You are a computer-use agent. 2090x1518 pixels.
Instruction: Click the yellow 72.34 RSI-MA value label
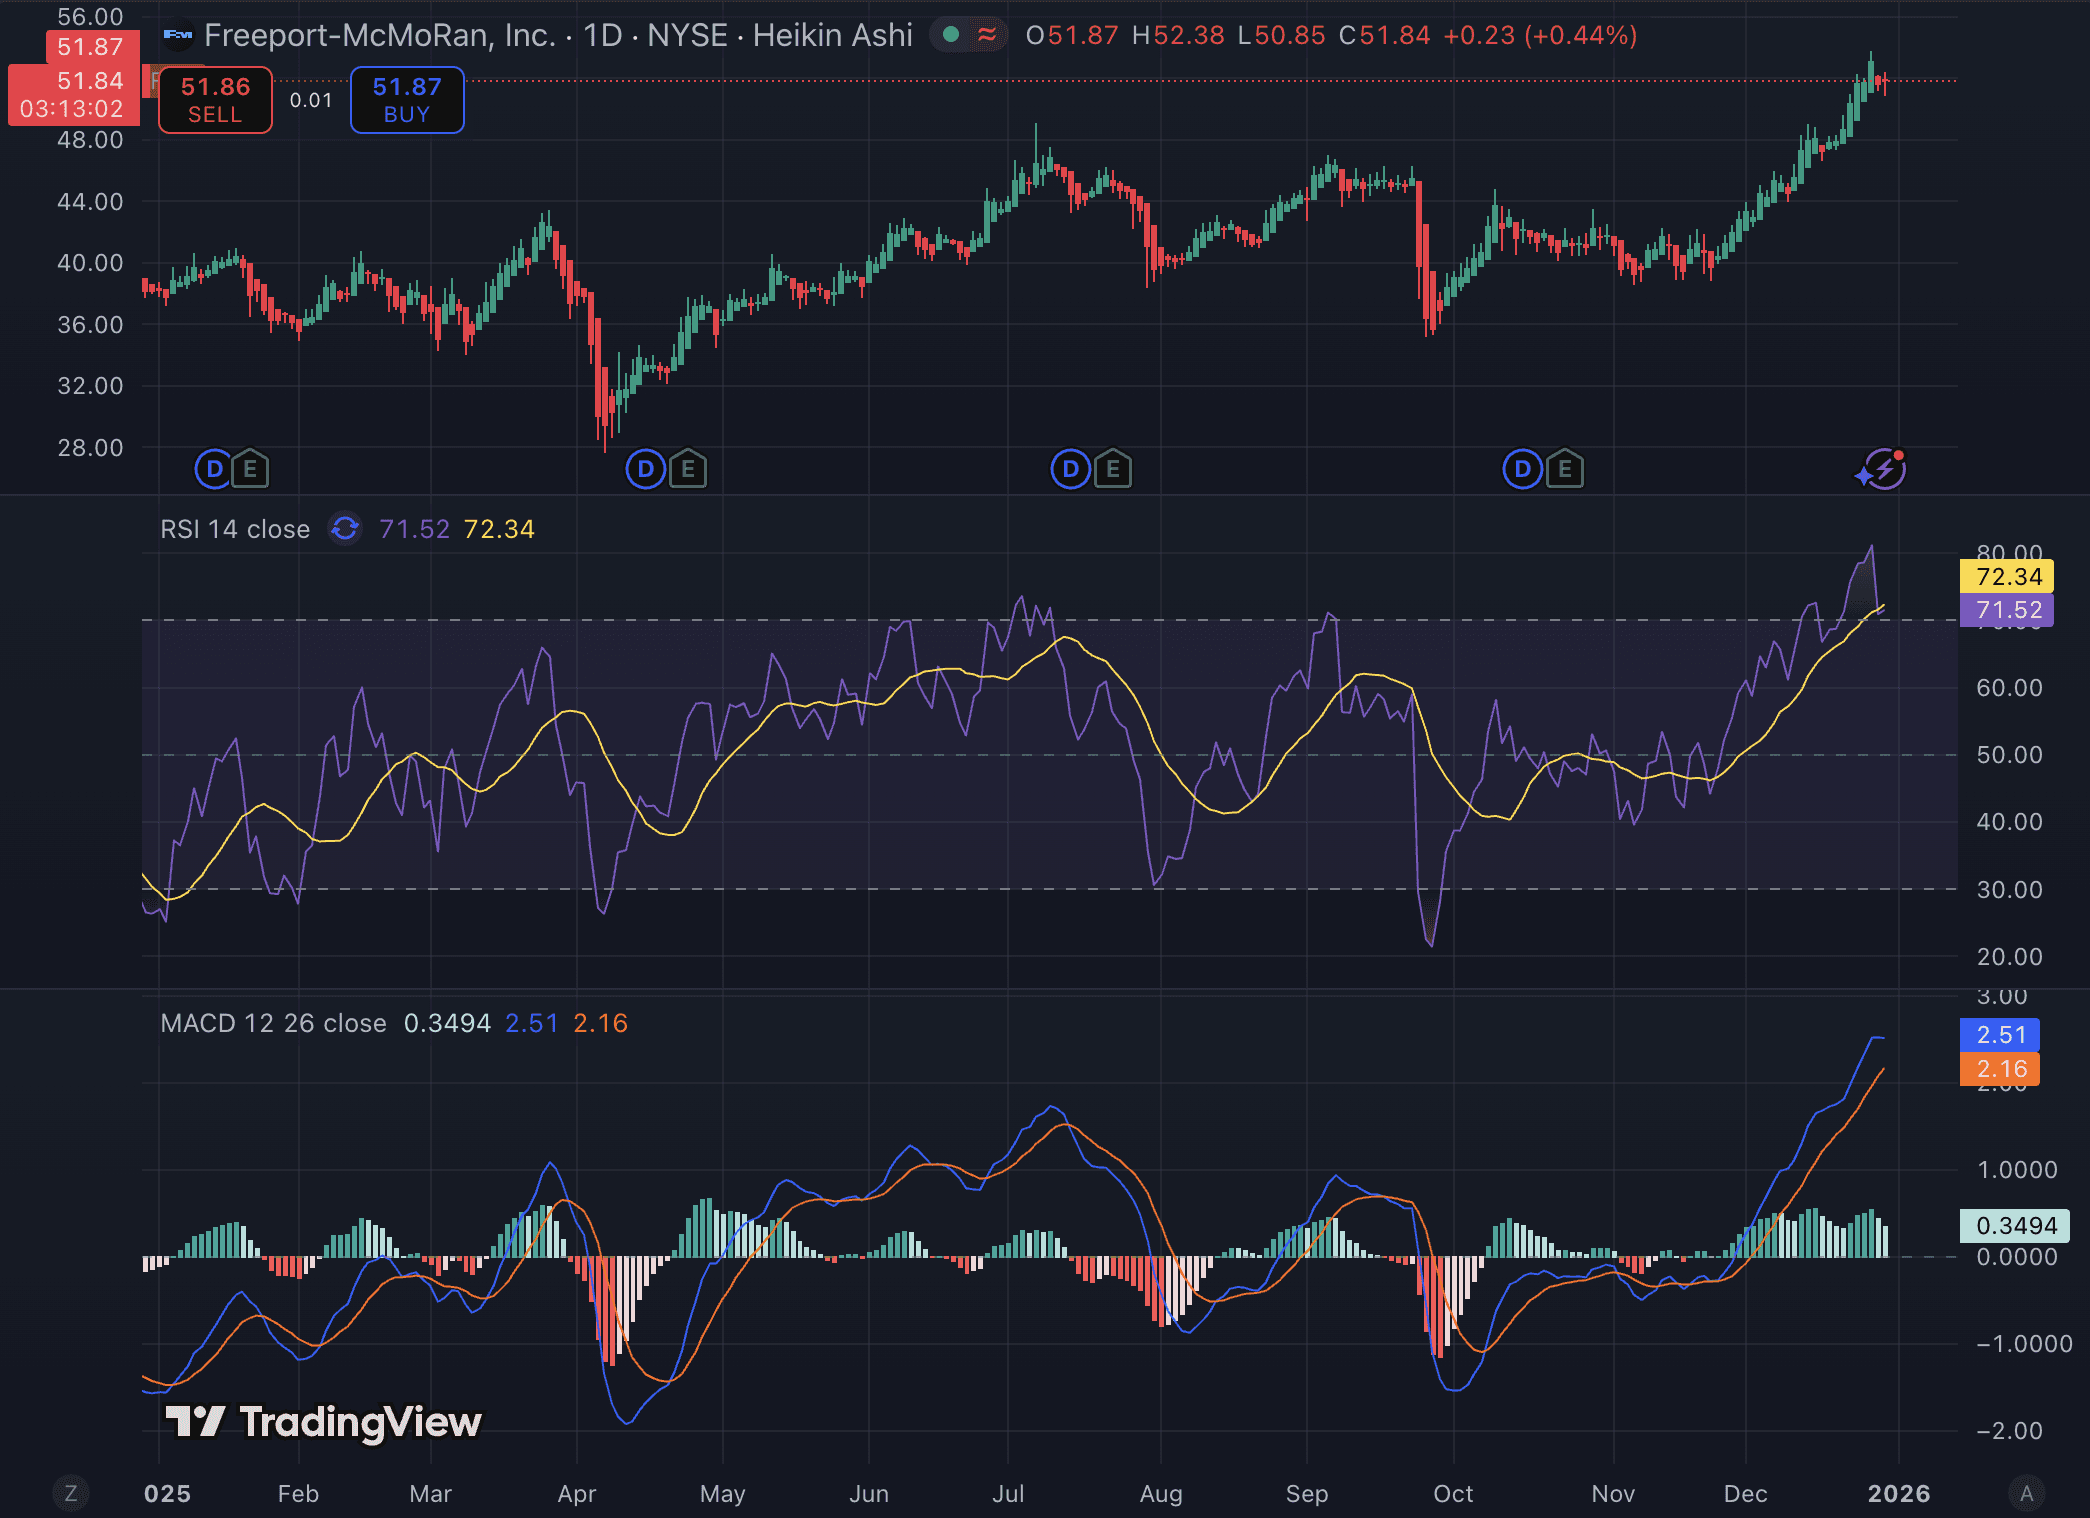(2007, 577)
